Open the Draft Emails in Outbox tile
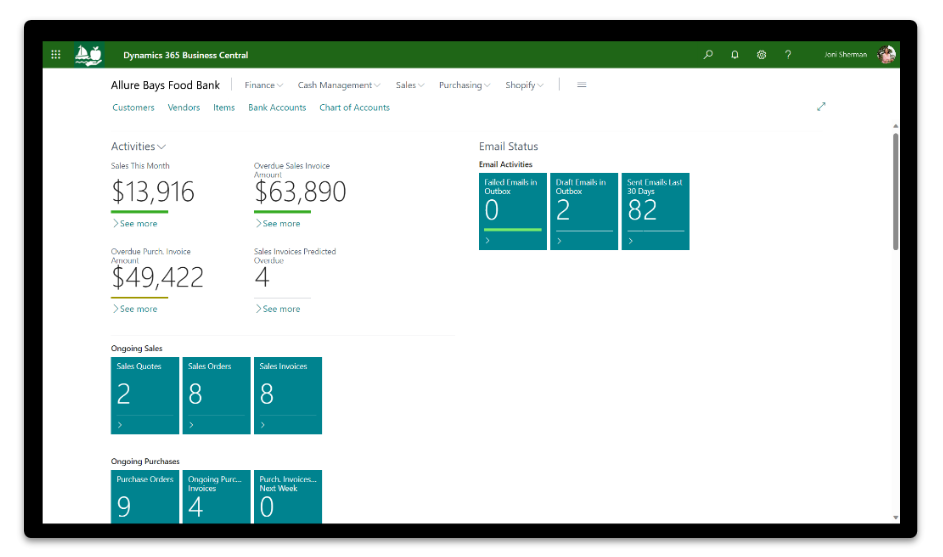The image size is (943, 557). click(x=584, y=211)
